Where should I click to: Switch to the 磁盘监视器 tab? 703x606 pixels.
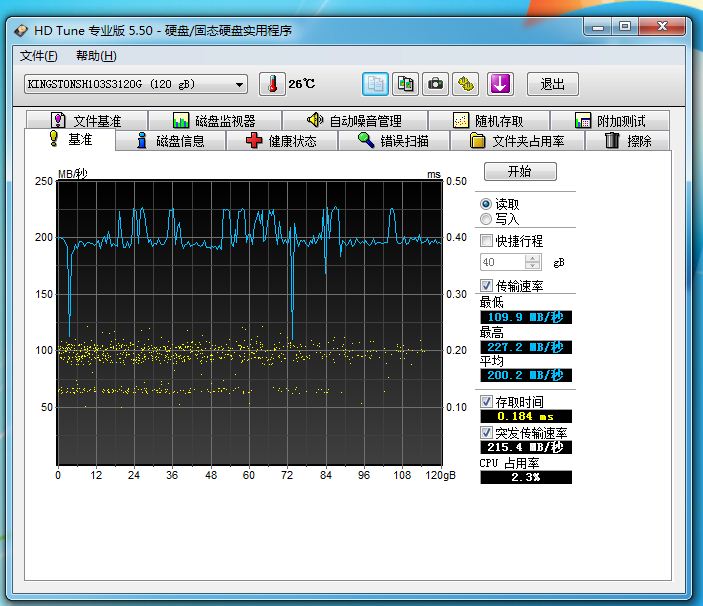coord(215,121)
